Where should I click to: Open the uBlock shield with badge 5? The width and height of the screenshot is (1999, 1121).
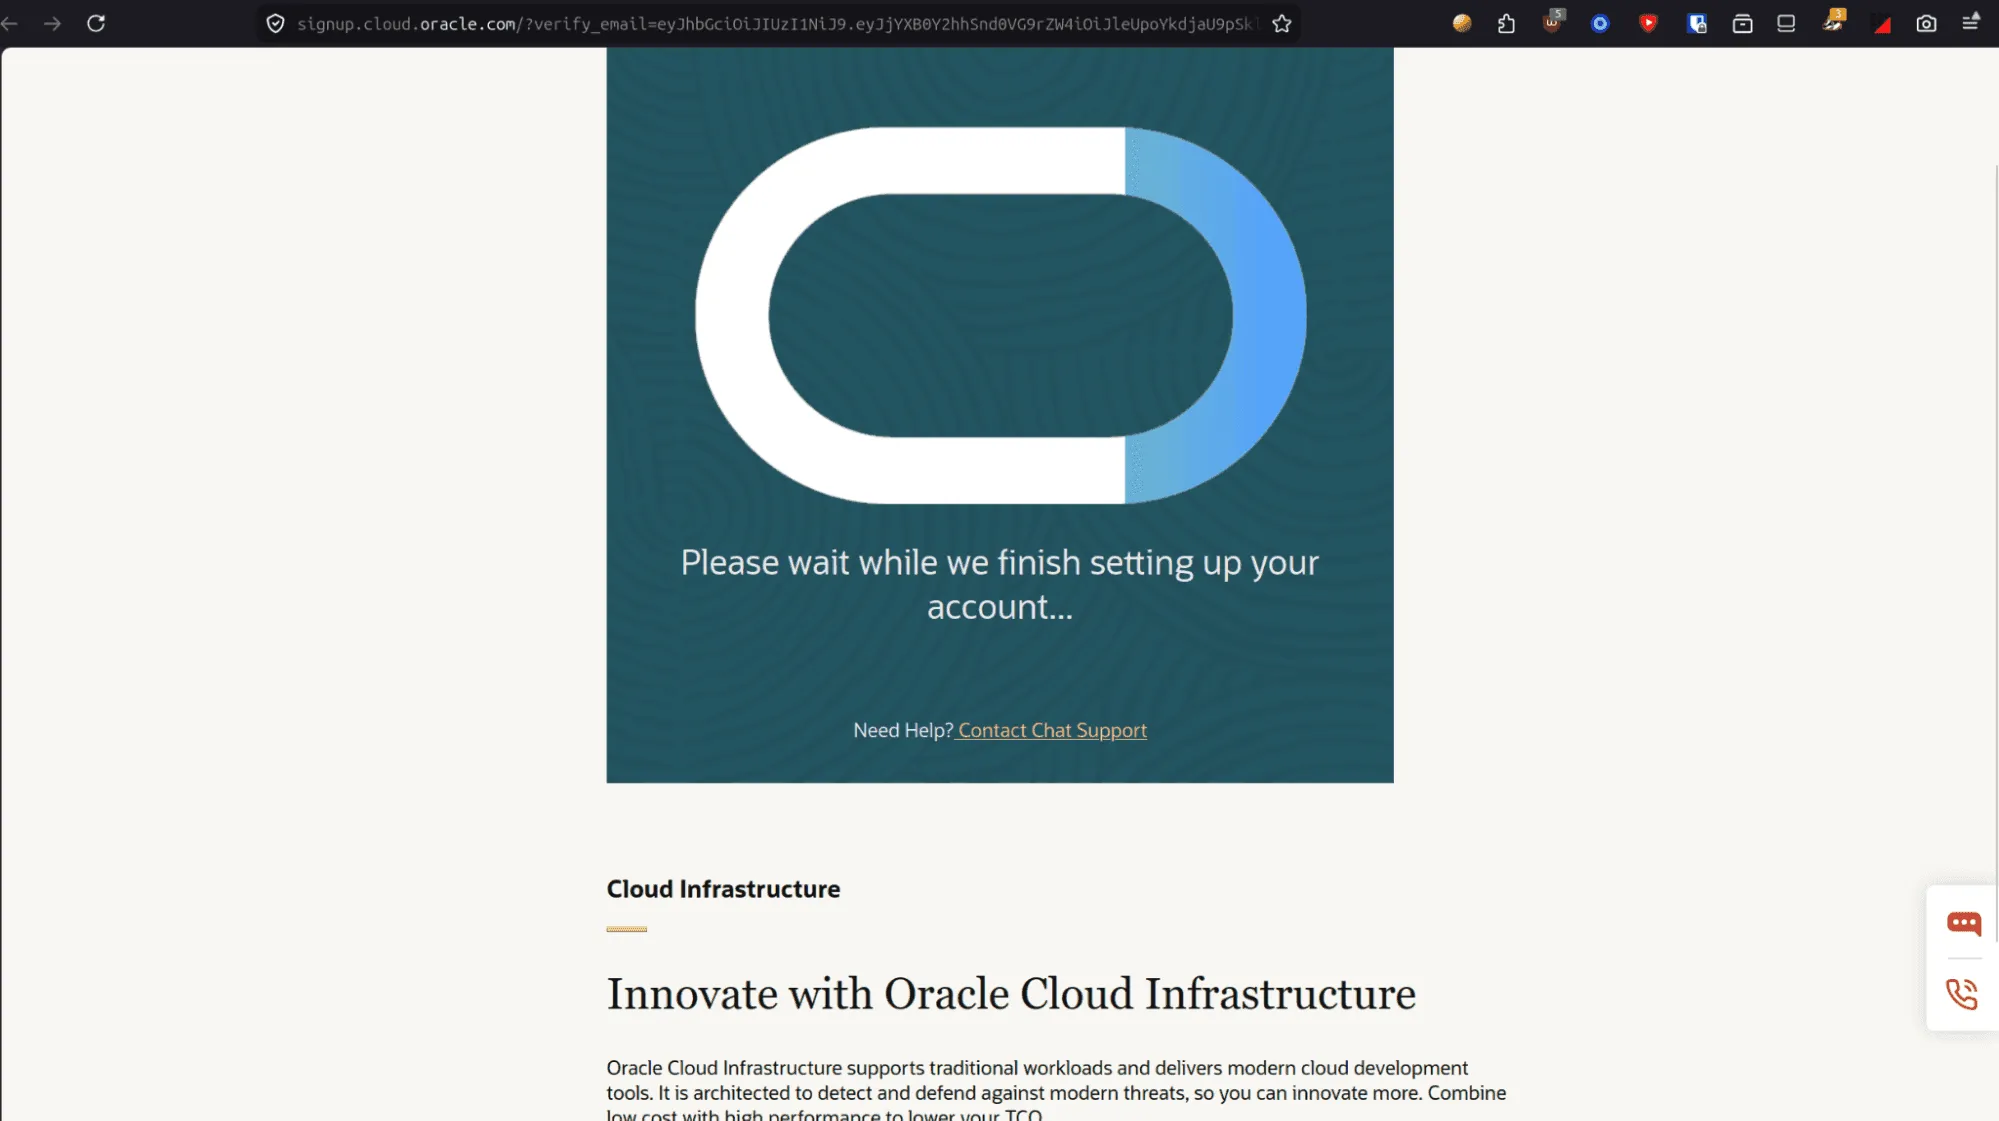pos(1553,21)
